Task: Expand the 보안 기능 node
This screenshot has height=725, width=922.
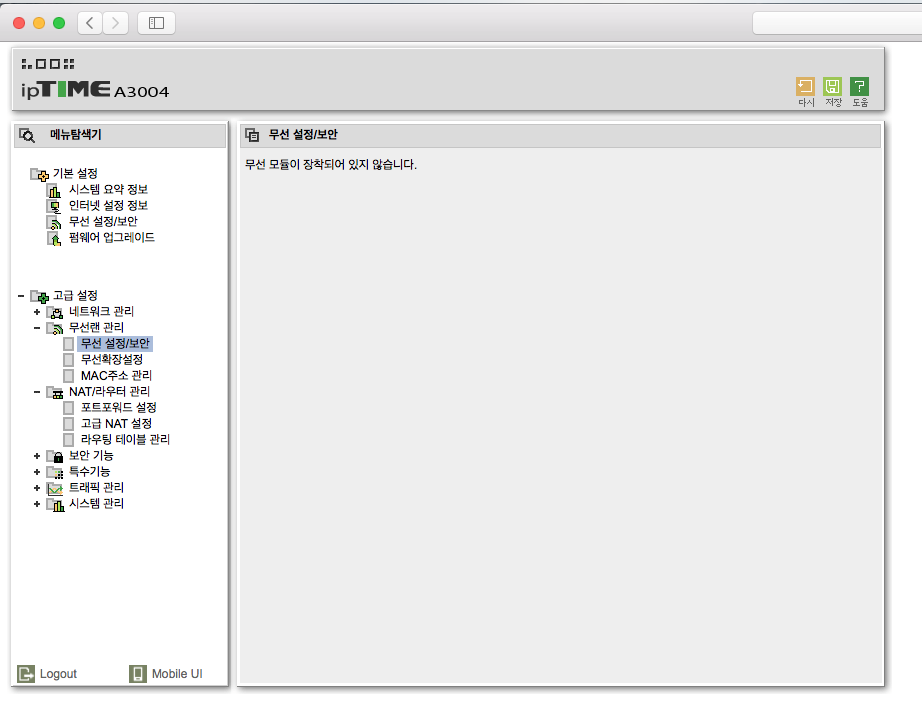Action: click(x=37, y=456)
